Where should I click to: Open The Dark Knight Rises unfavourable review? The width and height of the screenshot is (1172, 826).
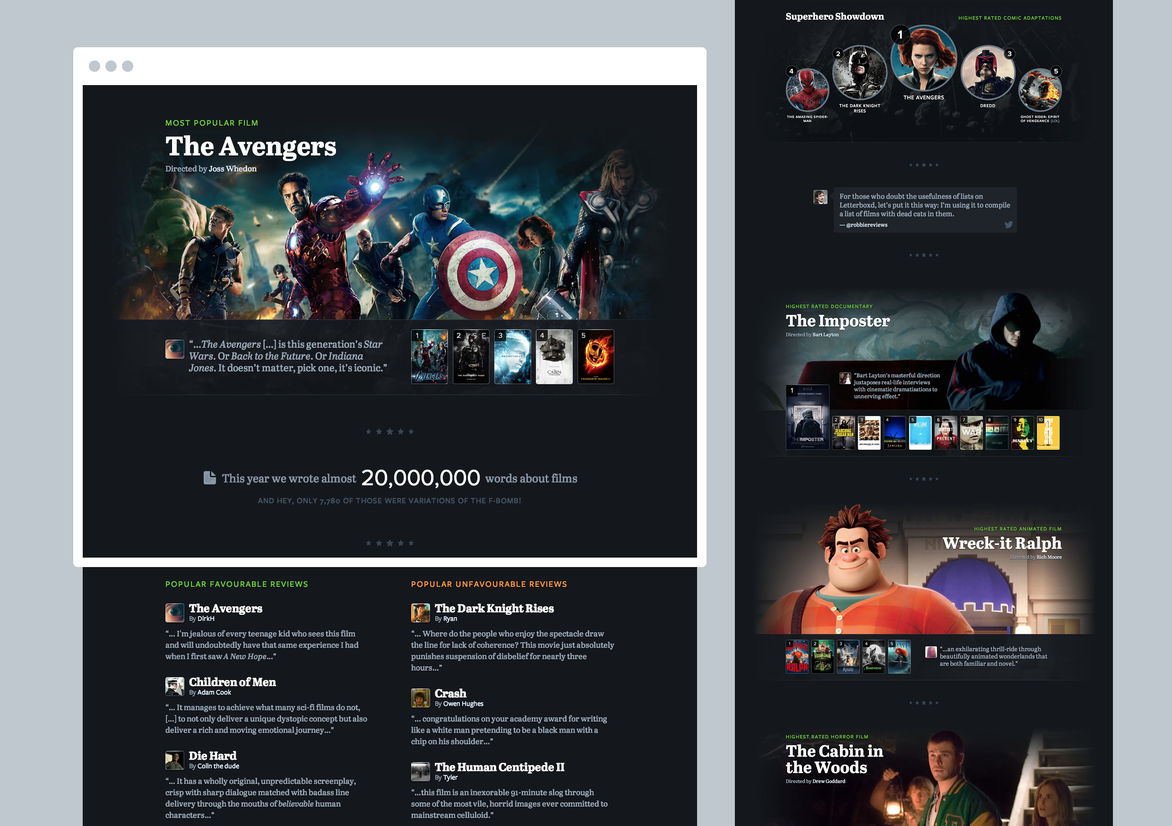pos(494,608)
